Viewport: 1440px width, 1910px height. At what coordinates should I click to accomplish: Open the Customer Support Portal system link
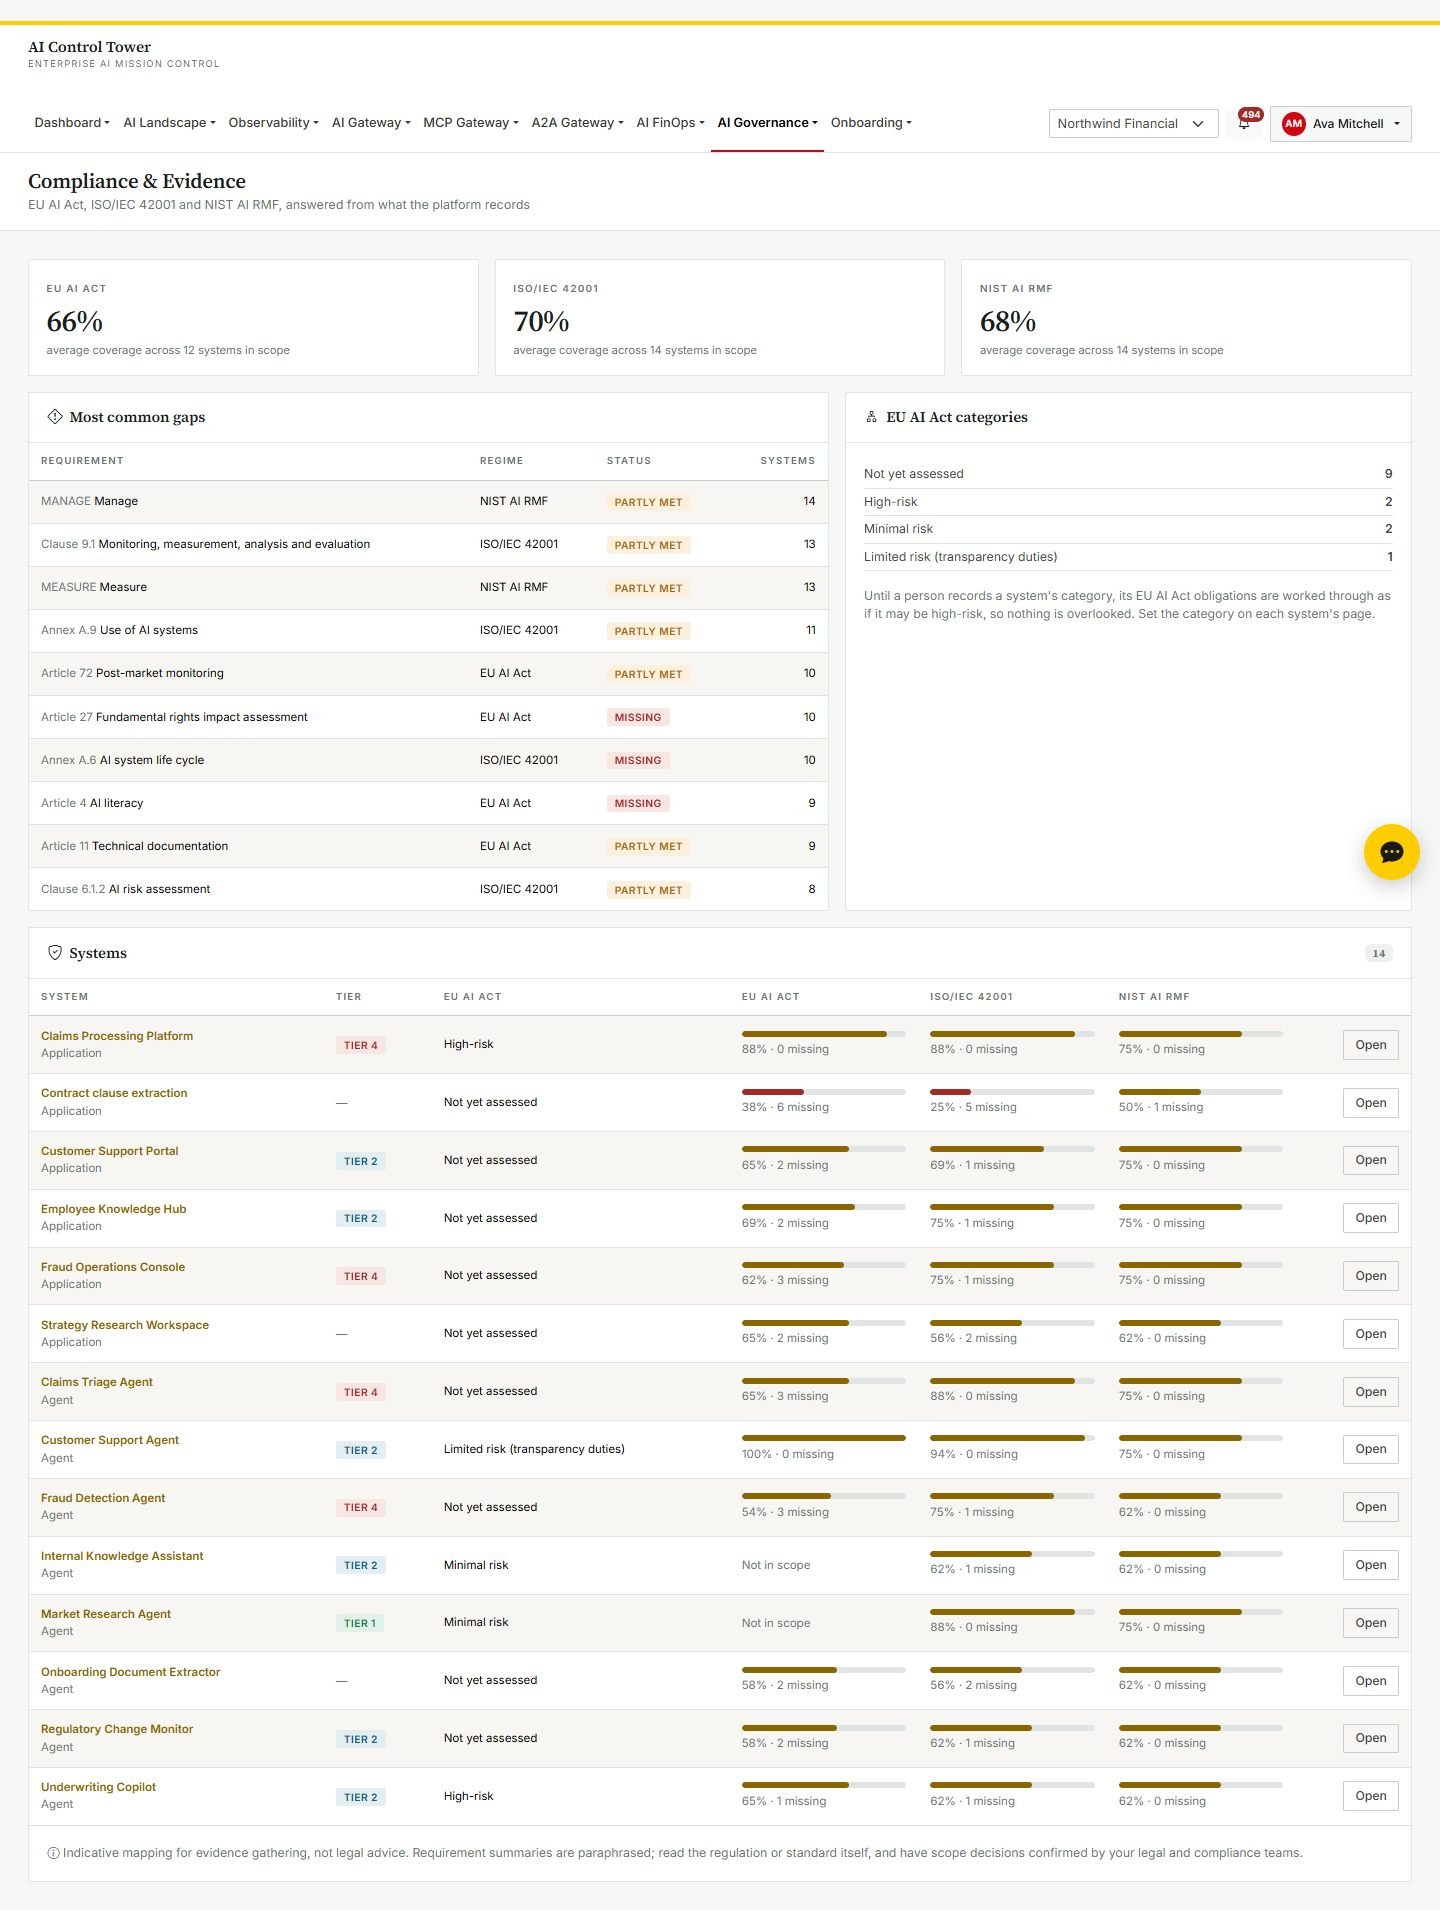tap(110, 1151)
